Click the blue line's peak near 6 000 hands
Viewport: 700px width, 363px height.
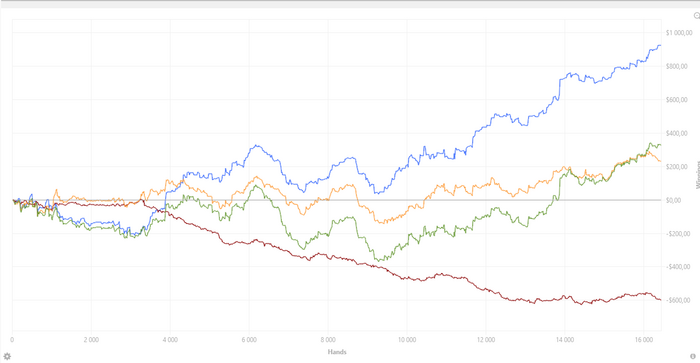pos(256,145)
